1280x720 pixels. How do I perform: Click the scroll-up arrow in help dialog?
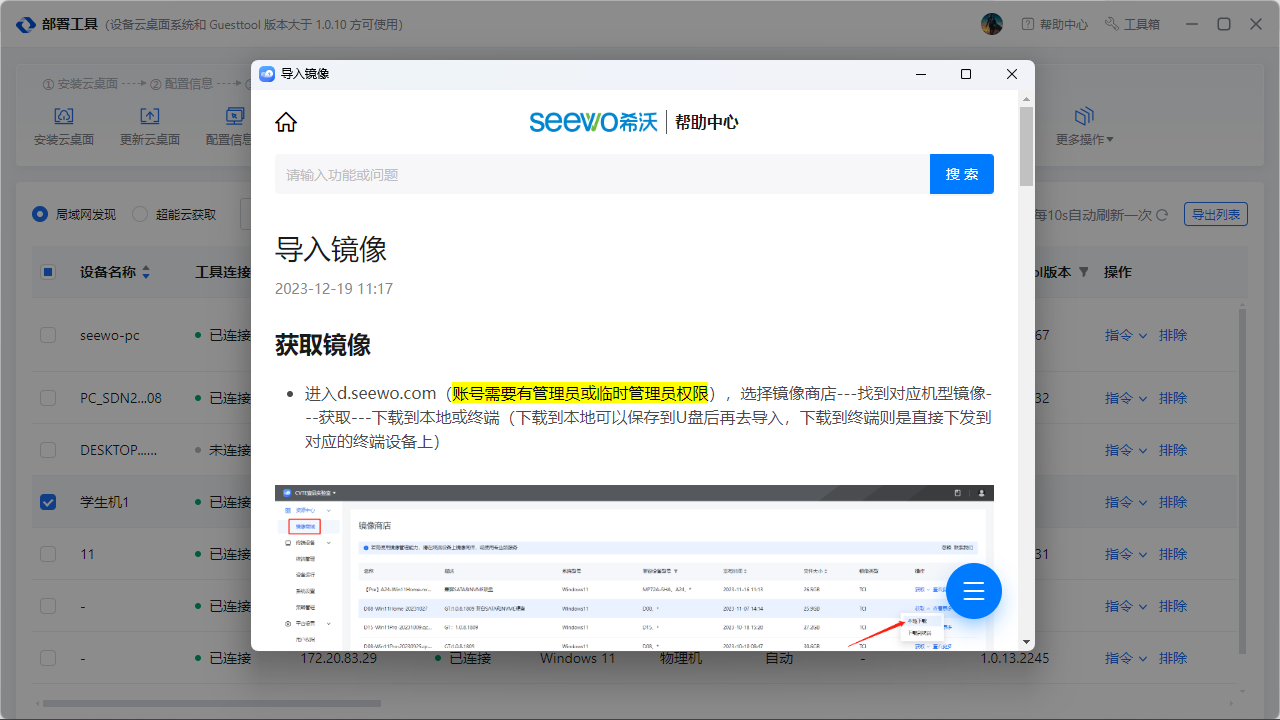tap(1026, 98)
